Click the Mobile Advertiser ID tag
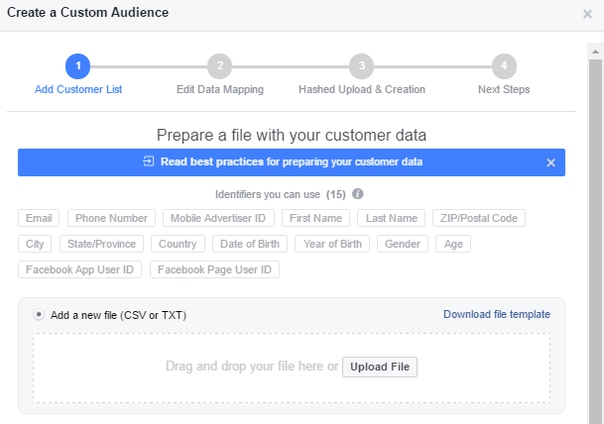This screenshot has height=424, width=604. coord(218,218)
